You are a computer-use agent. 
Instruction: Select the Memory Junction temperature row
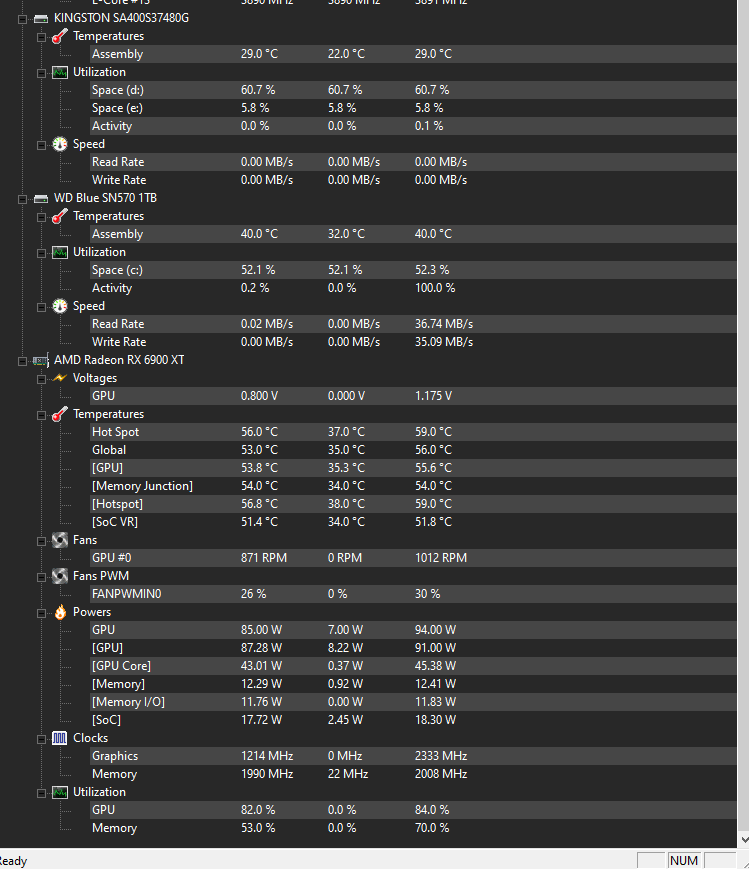click(142, 486)
